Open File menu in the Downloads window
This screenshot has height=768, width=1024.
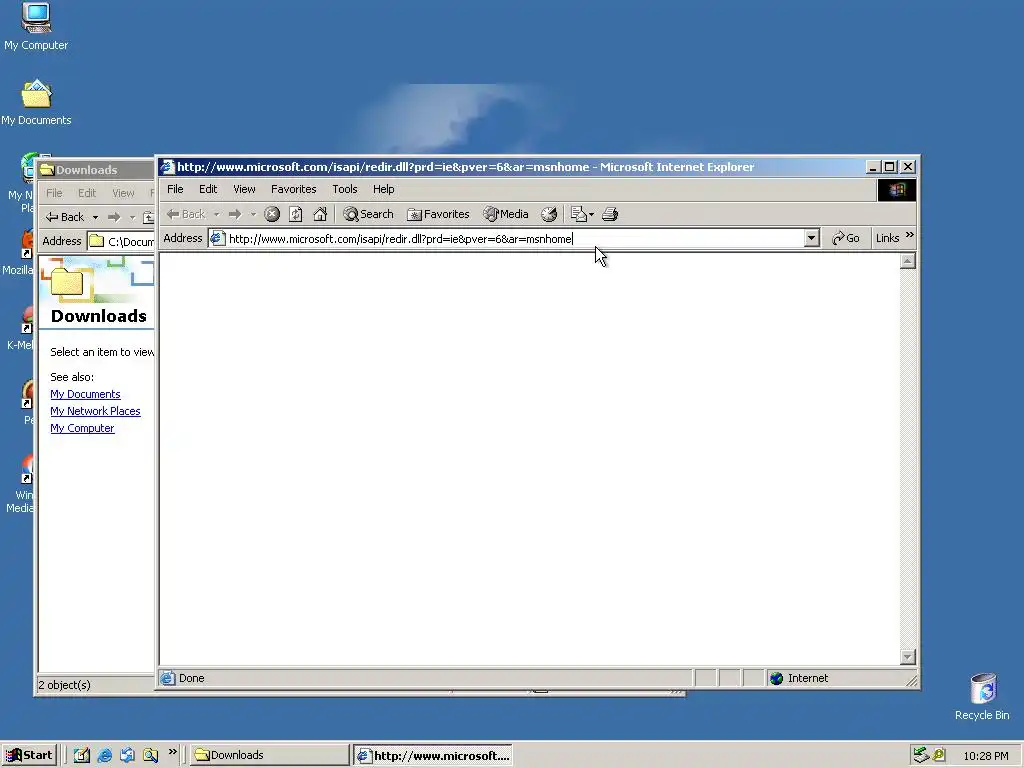tap(54, 193)
